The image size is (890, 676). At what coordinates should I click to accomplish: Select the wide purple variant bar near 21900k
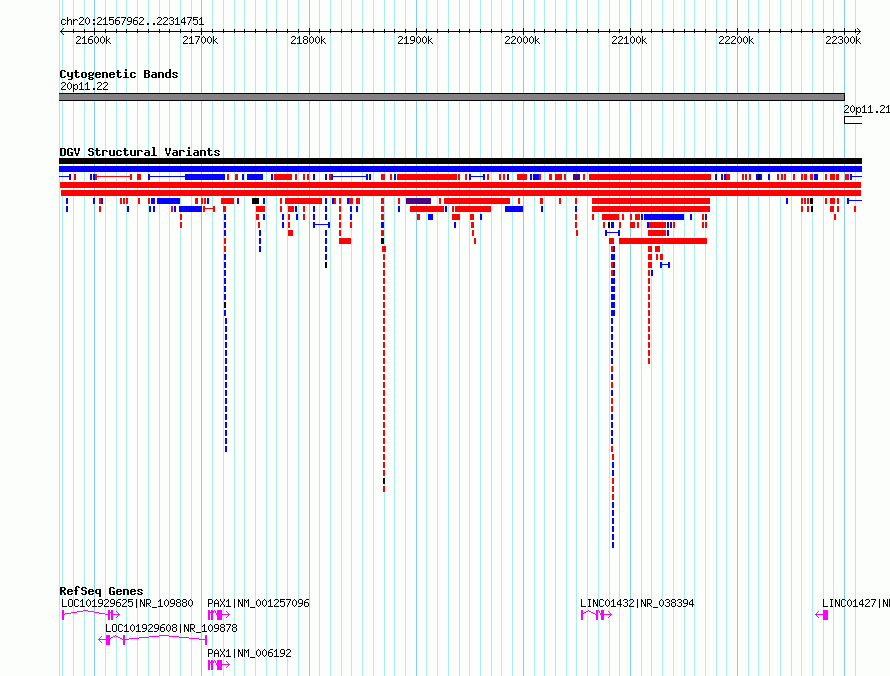(x=418, y=201)
